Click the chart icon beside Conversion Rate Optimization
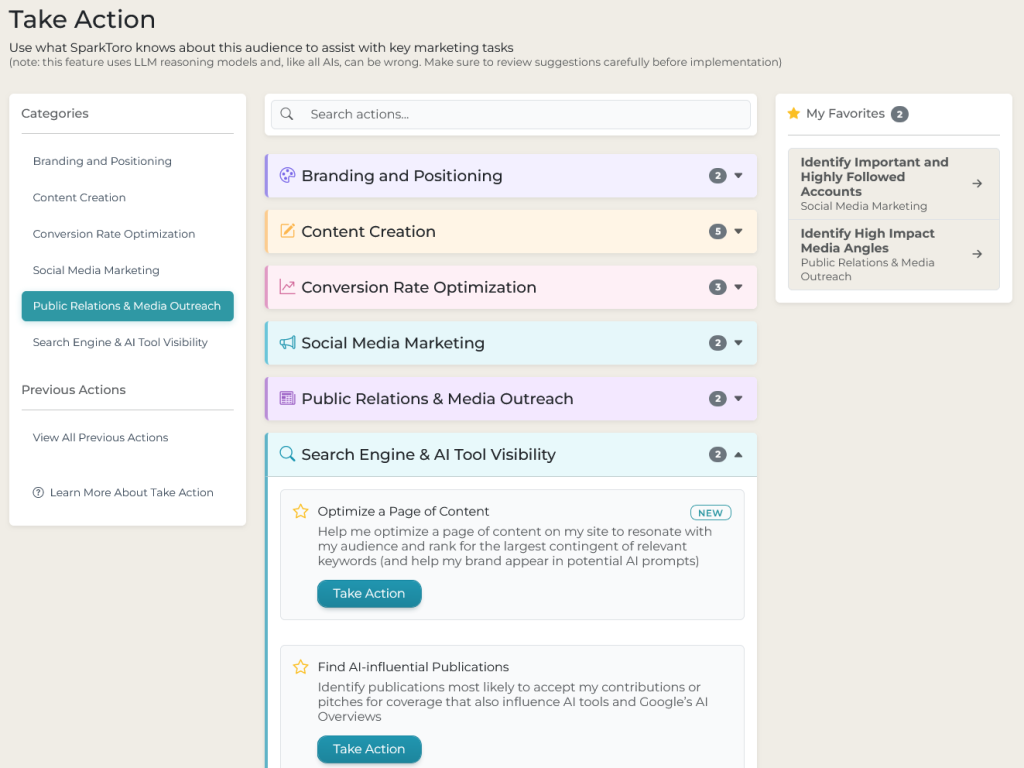Screen dimensions: 1024x768 (287, 287)
